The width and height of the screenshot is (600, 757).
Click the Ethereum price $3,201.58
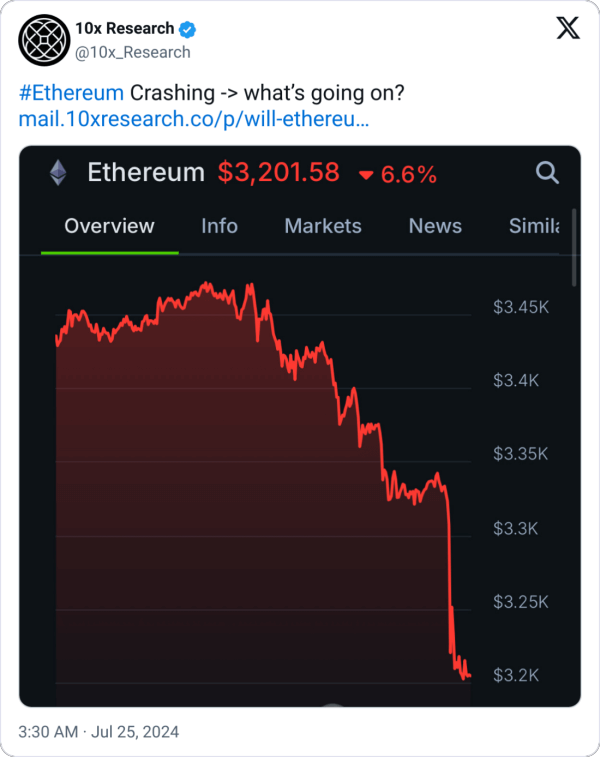[x=278, y=173]
